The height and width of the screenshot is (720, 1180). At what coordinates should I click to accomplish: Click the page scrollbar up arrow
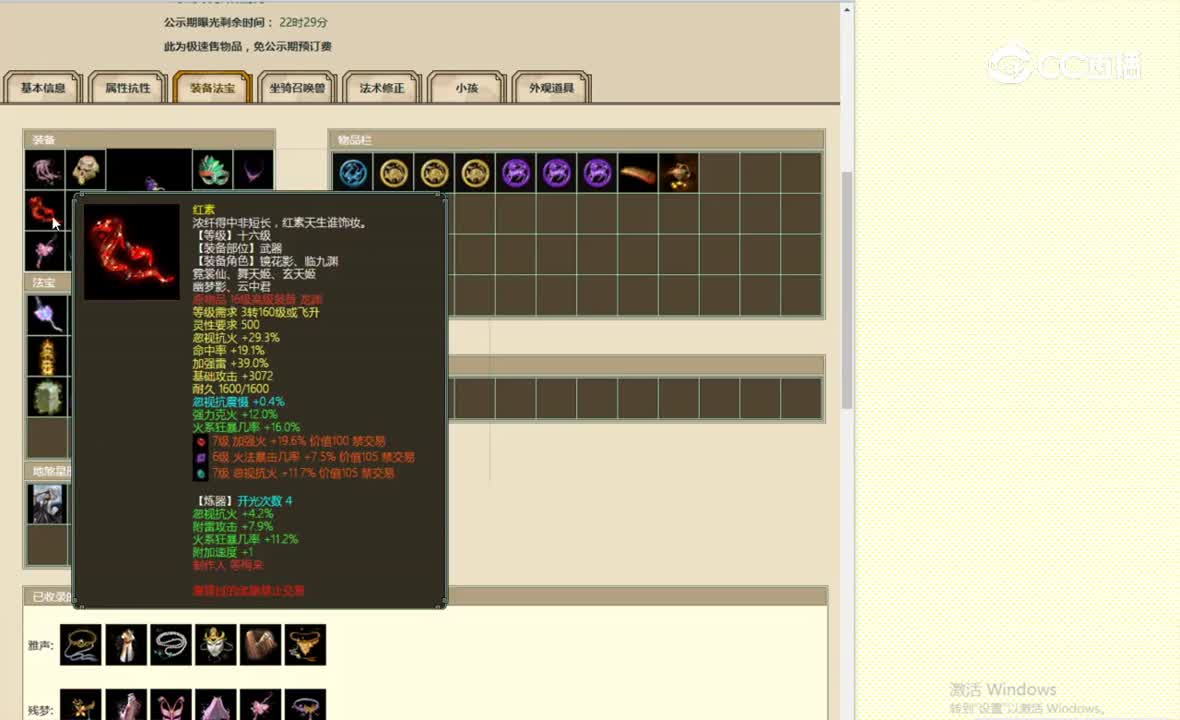click(x=847, y=10)
